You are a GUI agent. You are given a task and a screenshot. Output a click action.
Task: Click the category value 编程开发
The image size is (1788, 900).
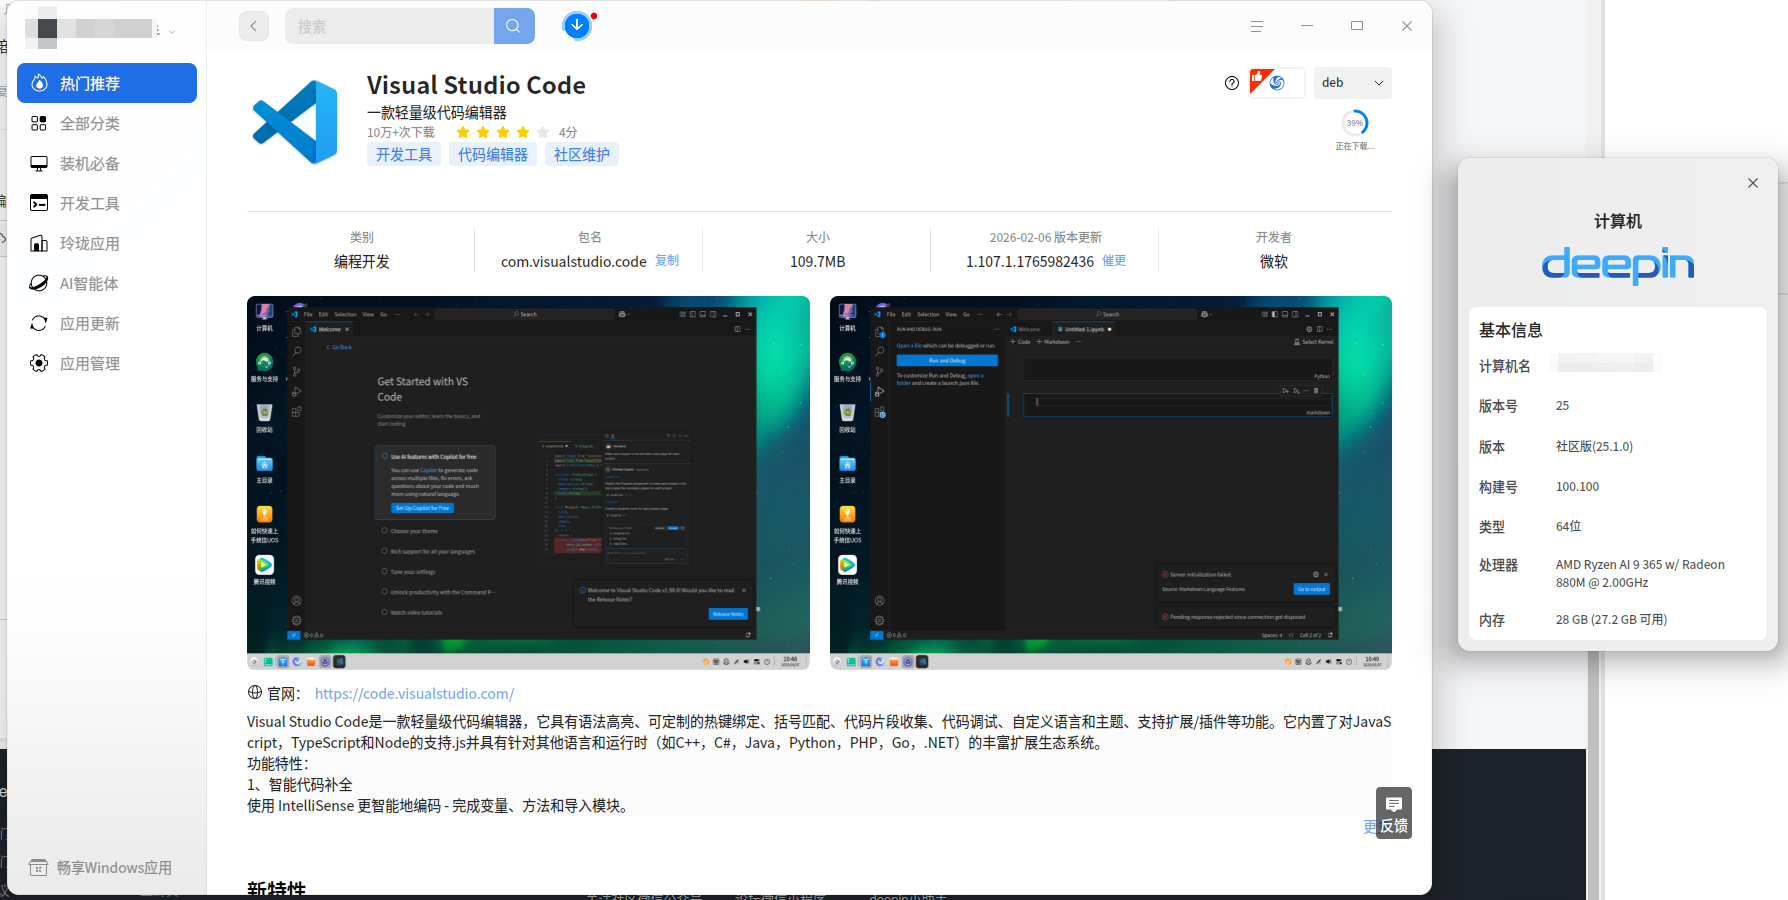362,262
